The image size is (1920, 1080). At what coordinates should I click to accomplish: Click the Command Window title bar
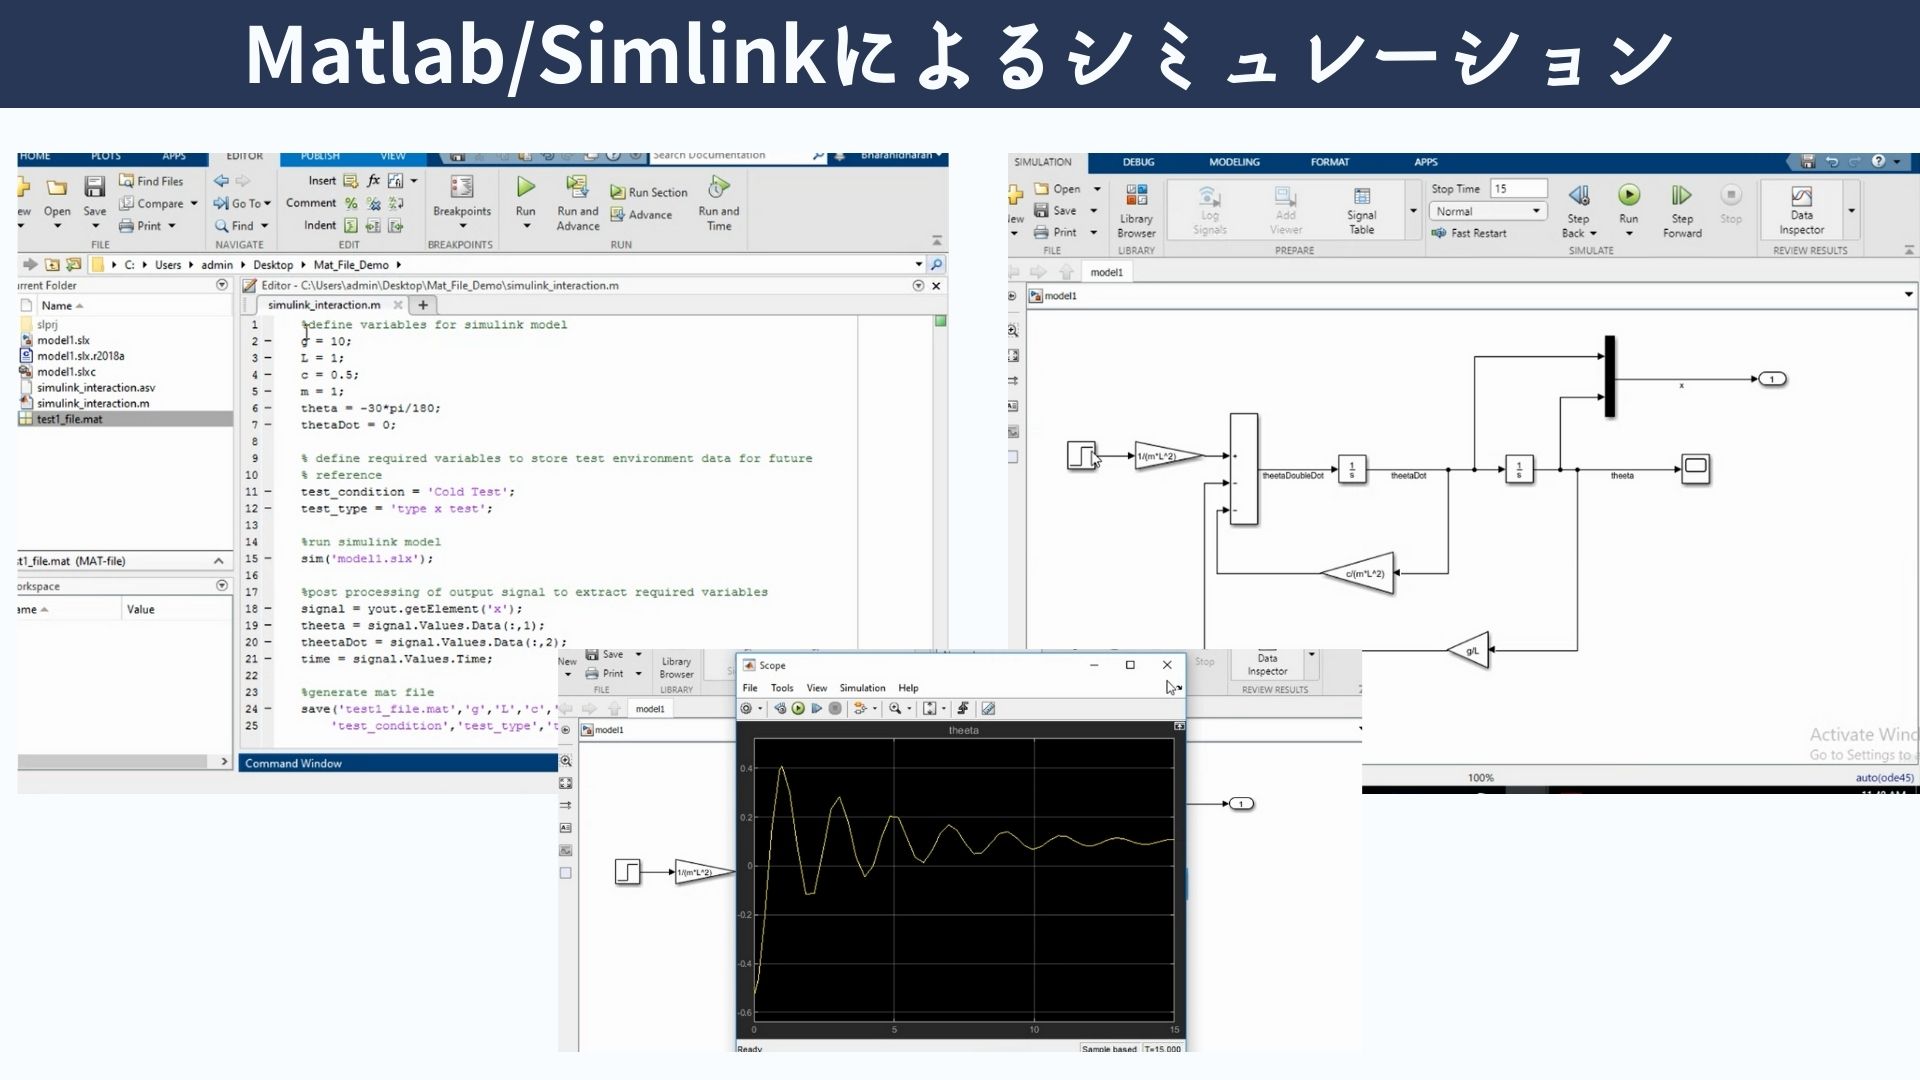(398, 763)
